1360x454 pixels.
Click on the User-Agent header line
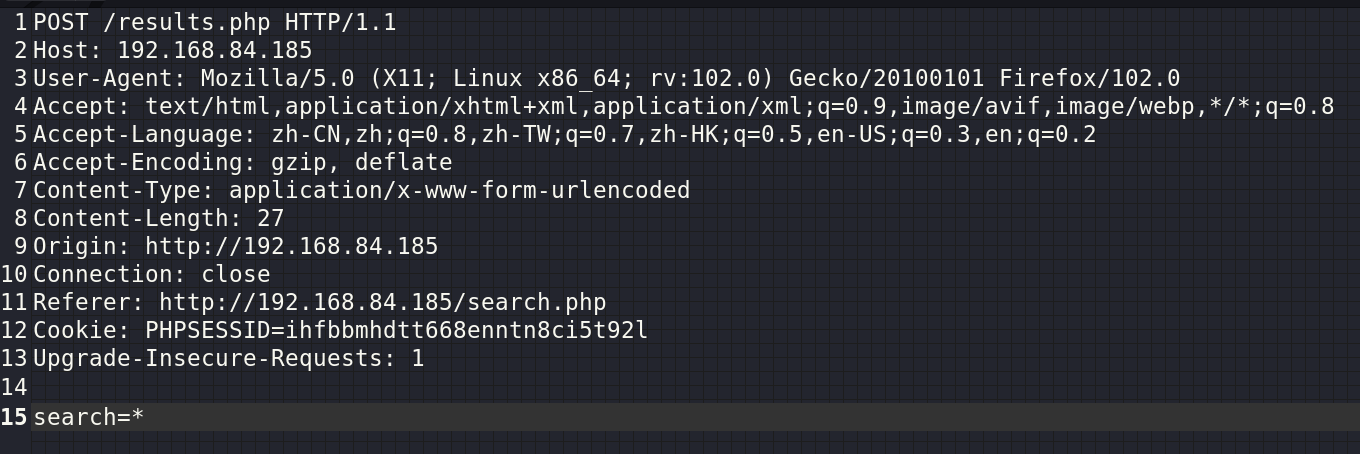pos(607,78)
